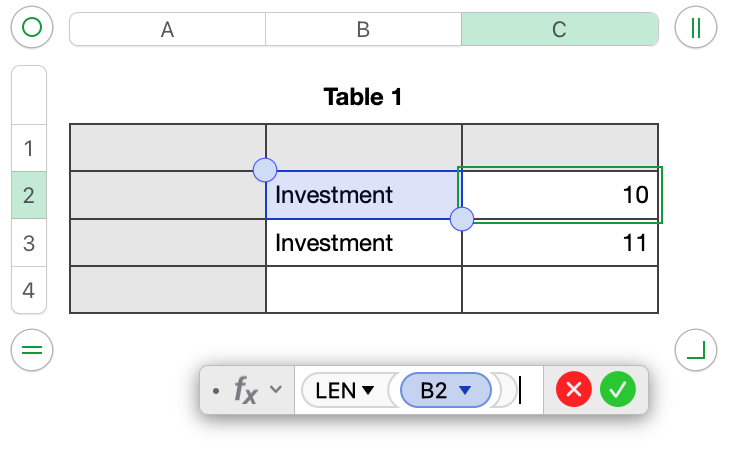The height and width of the screenshot is (454, 746).
Task: Click the add columns handle
Action: [695, 28]
